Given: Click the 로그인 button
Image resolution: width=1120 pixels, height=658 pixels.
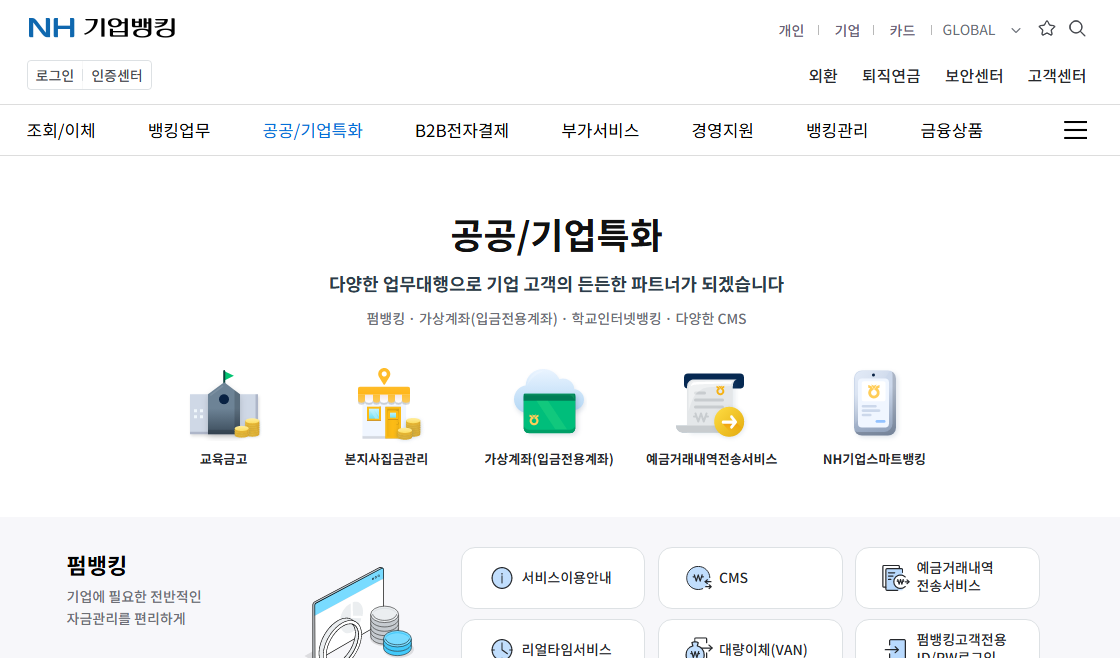Looking at the screenshot, I should [x=55, y=76].
